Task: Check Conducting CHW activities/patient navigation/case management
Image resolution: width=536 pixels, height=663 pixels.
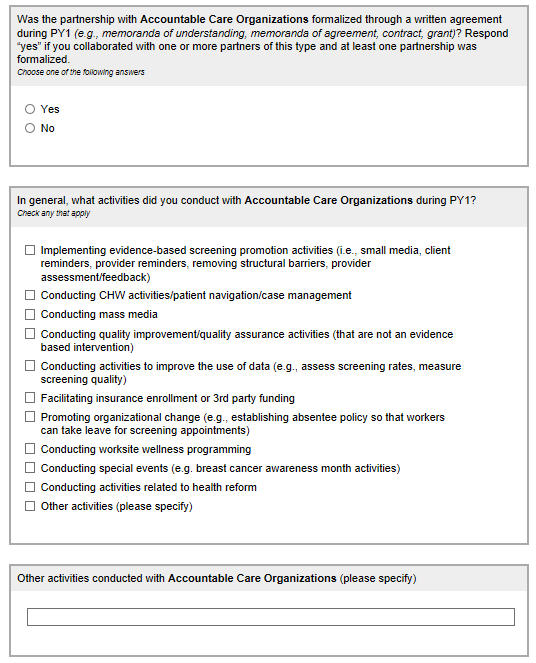Action: coord(30,295)
